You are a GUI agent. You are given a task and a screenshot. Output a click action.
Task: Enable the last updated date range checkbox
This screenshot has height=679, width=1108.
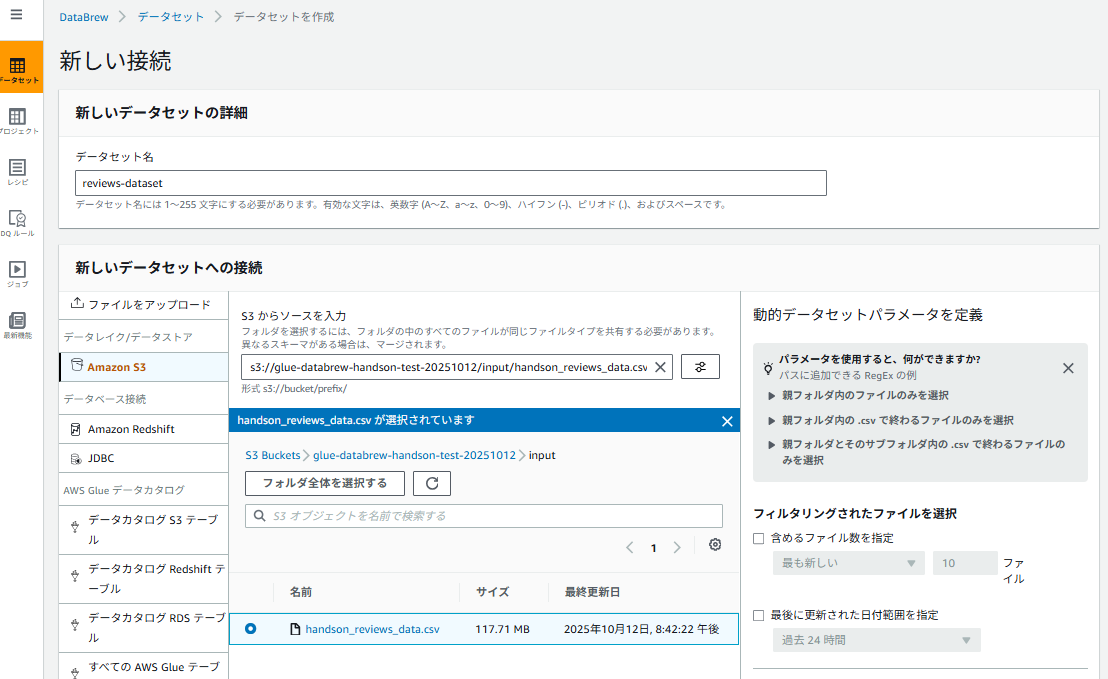[759, 615]
